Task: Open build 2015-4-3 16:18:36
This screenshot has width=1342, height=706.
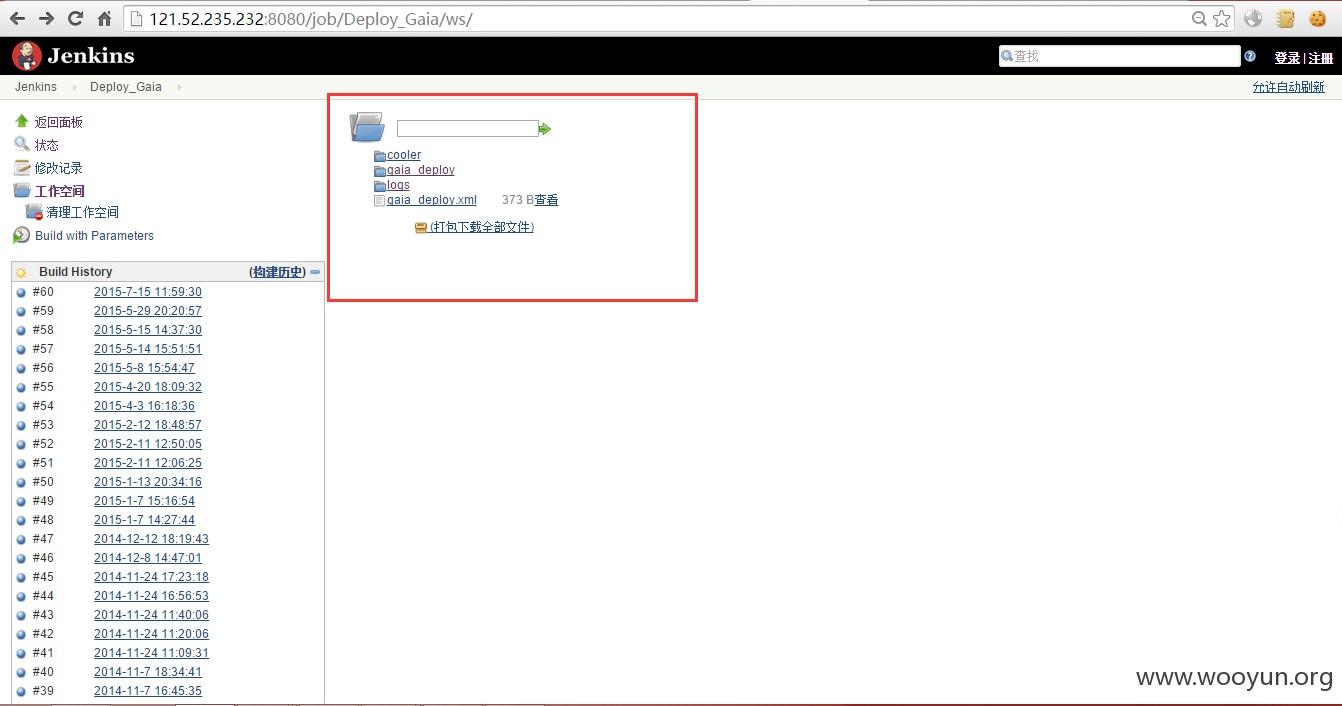Action: click(x=144, y=406)
